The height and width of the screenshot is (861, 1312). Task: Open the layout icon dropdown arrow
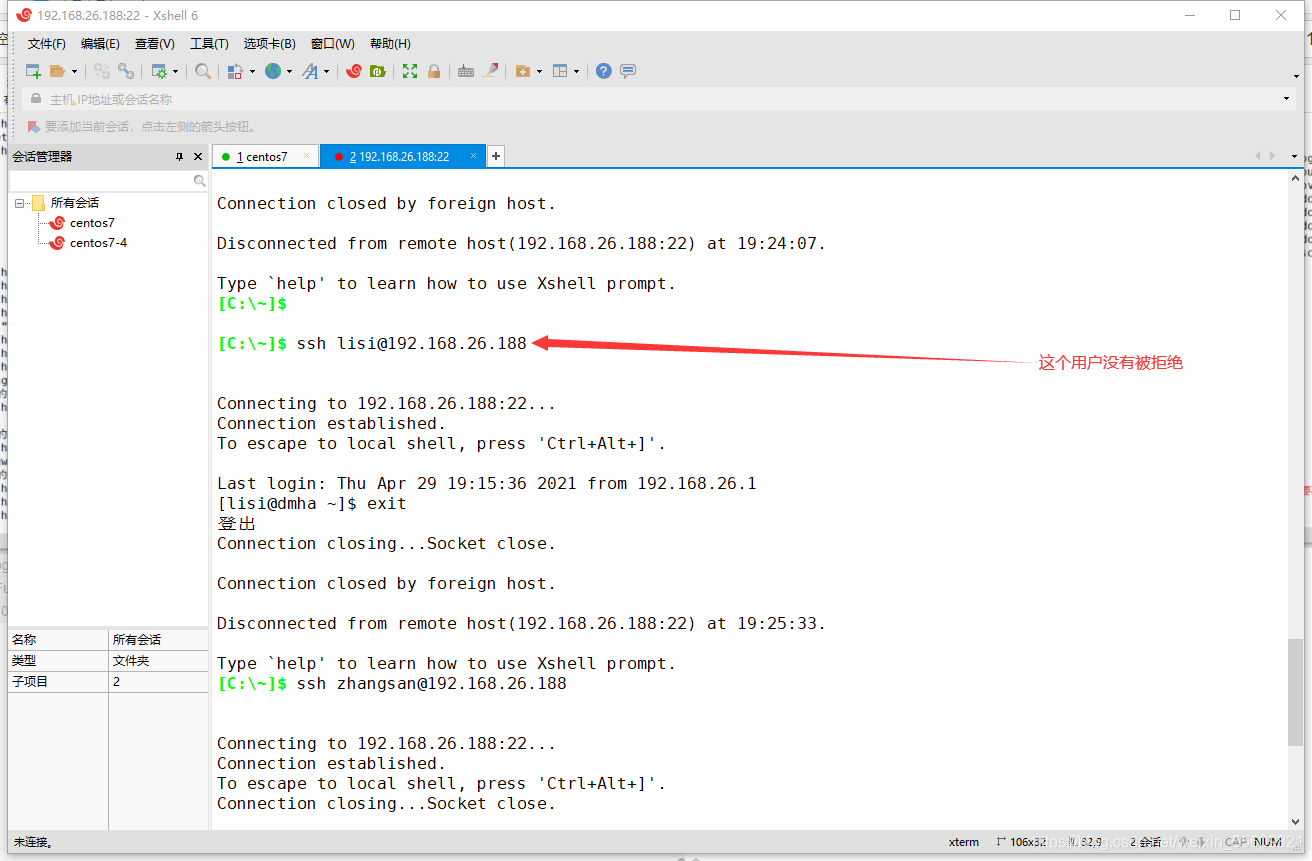(576, 71)
